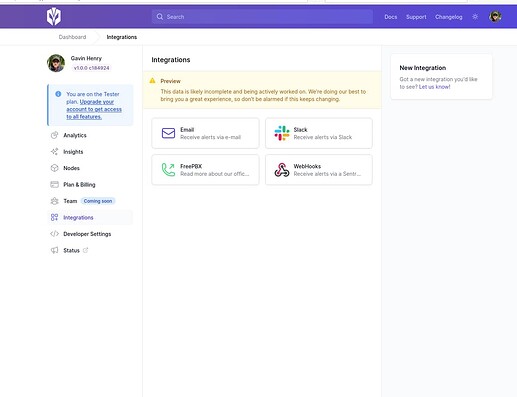Click the search magnifier icon
This screenshot has width=517, height=397.
coord(160,17)
